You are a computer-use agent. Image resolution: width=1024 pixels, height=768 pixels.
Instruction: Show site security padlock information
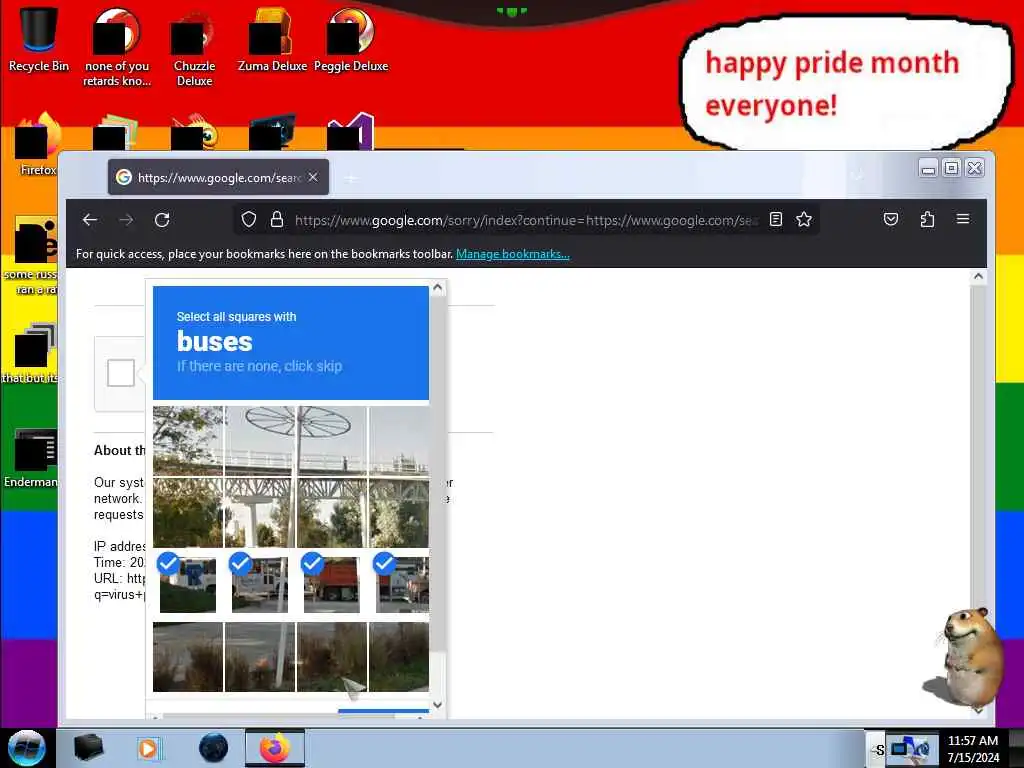point(277,219)
